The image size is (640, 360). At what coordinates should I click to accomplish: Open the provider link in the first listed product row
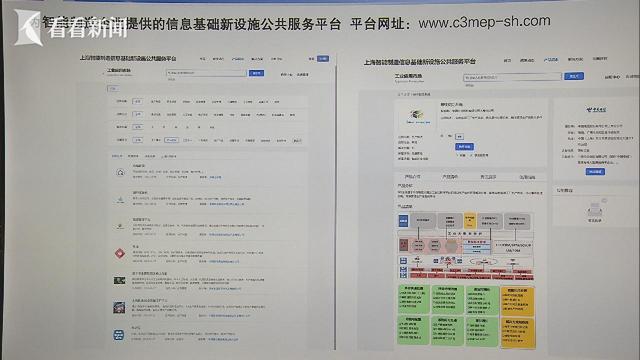pos(215,178)
